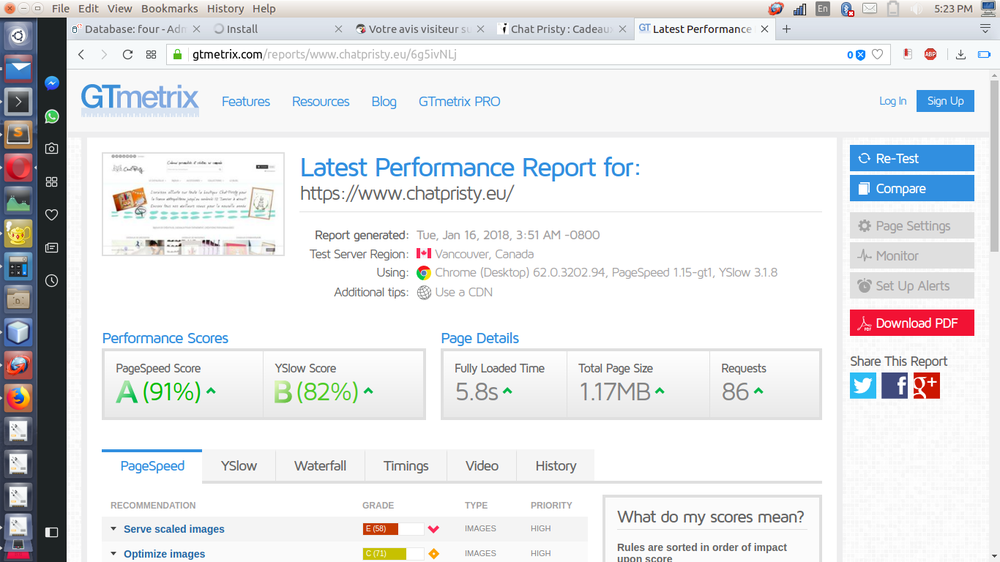Open Messenger in the Opera sidebar
This screenshot has height=562, width=1000.
[x=52, y=83]
